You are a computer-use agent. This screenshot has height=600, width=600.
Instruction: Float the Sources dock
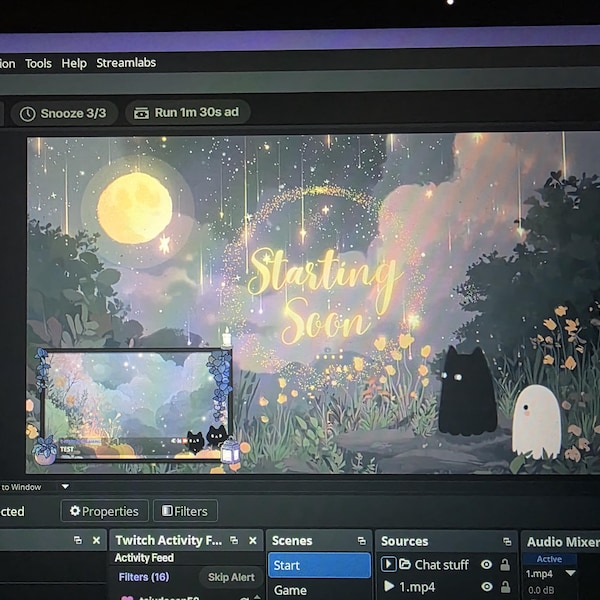coord(507,541)
